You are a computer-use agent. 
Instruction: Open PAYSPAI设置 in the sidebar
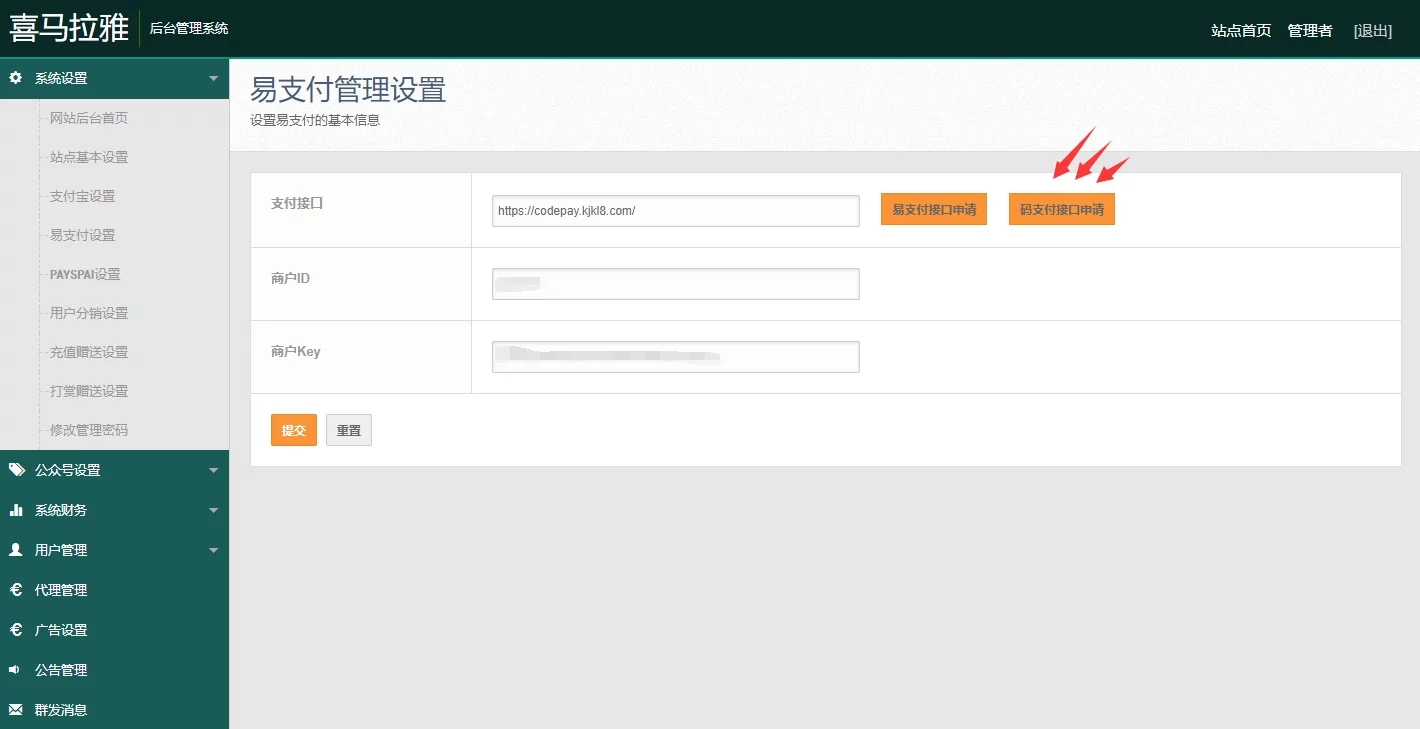(85, 274)
